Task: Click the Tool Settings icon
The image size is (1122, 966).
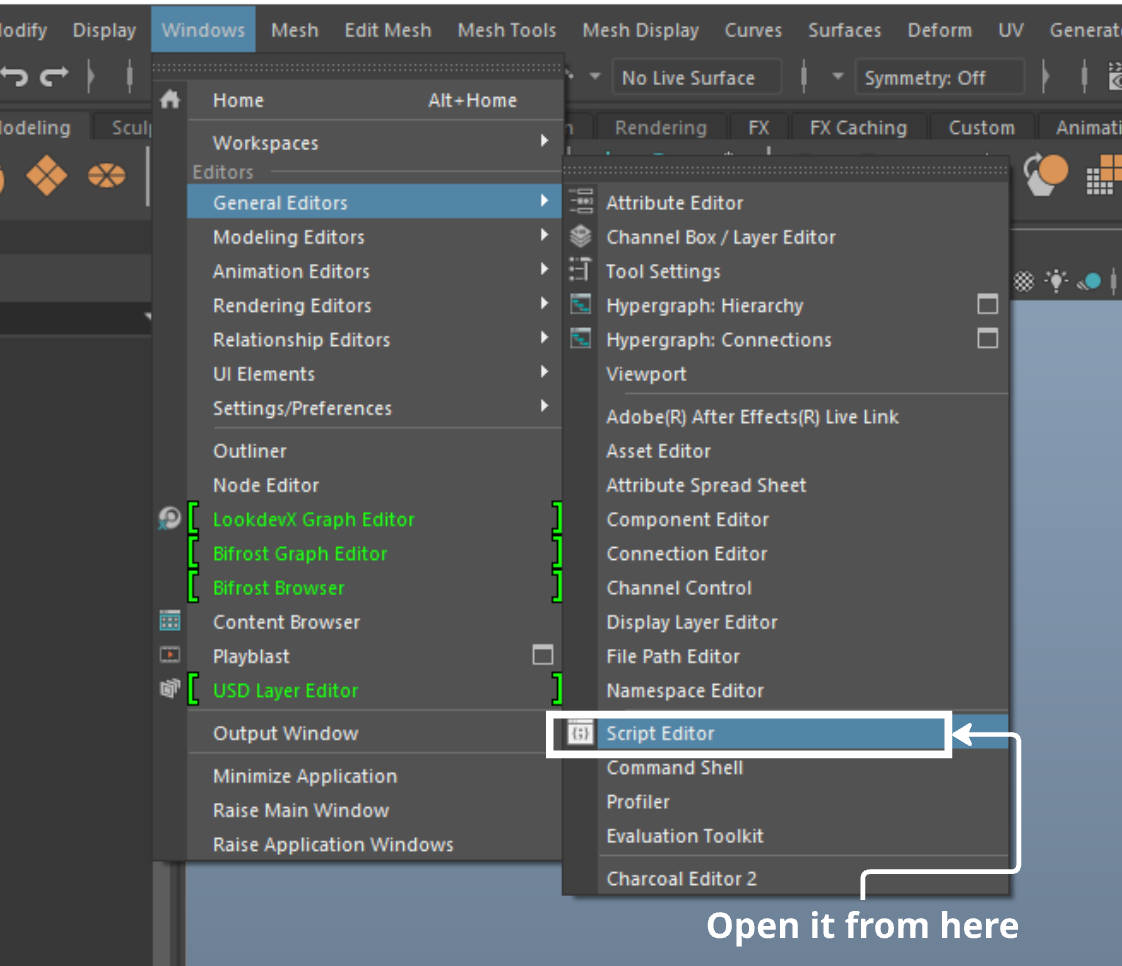Action: pyautogui.click(x=581, y=271)
